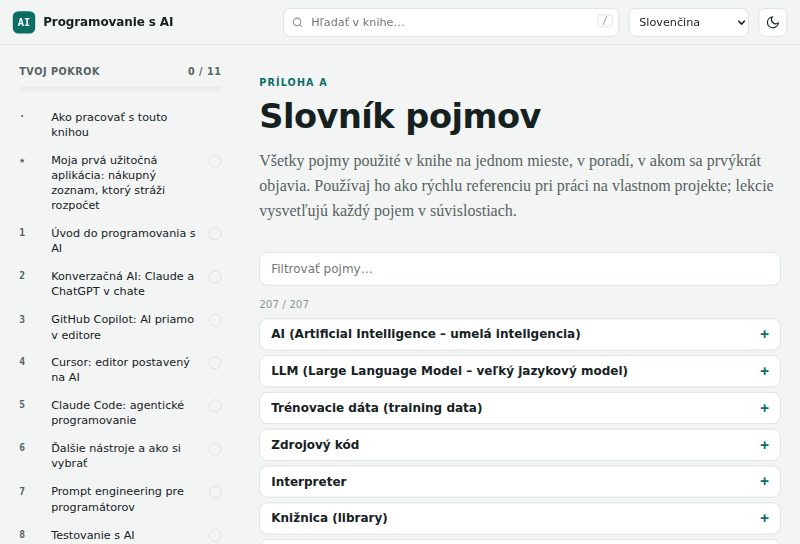This screenshot has height=544, width=800.
Task: Toggle dark mode with the moon icon
Action: (x=772, y=22)
